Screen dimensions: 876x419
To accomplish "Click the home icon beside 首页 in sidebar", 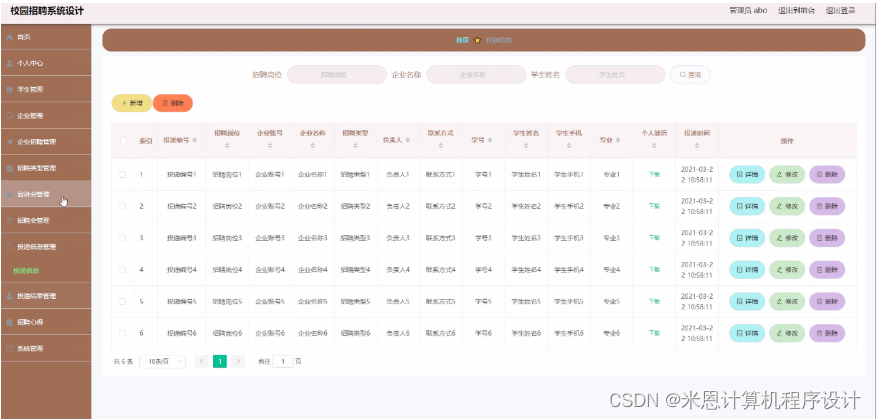I will click(x=9, y=37).
